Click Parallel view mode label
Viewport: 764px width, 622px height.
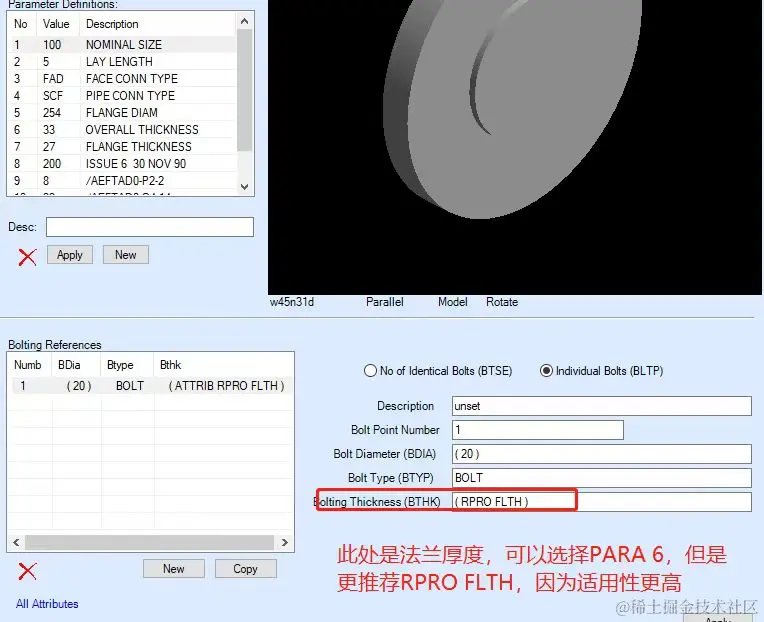coord(384,302)
